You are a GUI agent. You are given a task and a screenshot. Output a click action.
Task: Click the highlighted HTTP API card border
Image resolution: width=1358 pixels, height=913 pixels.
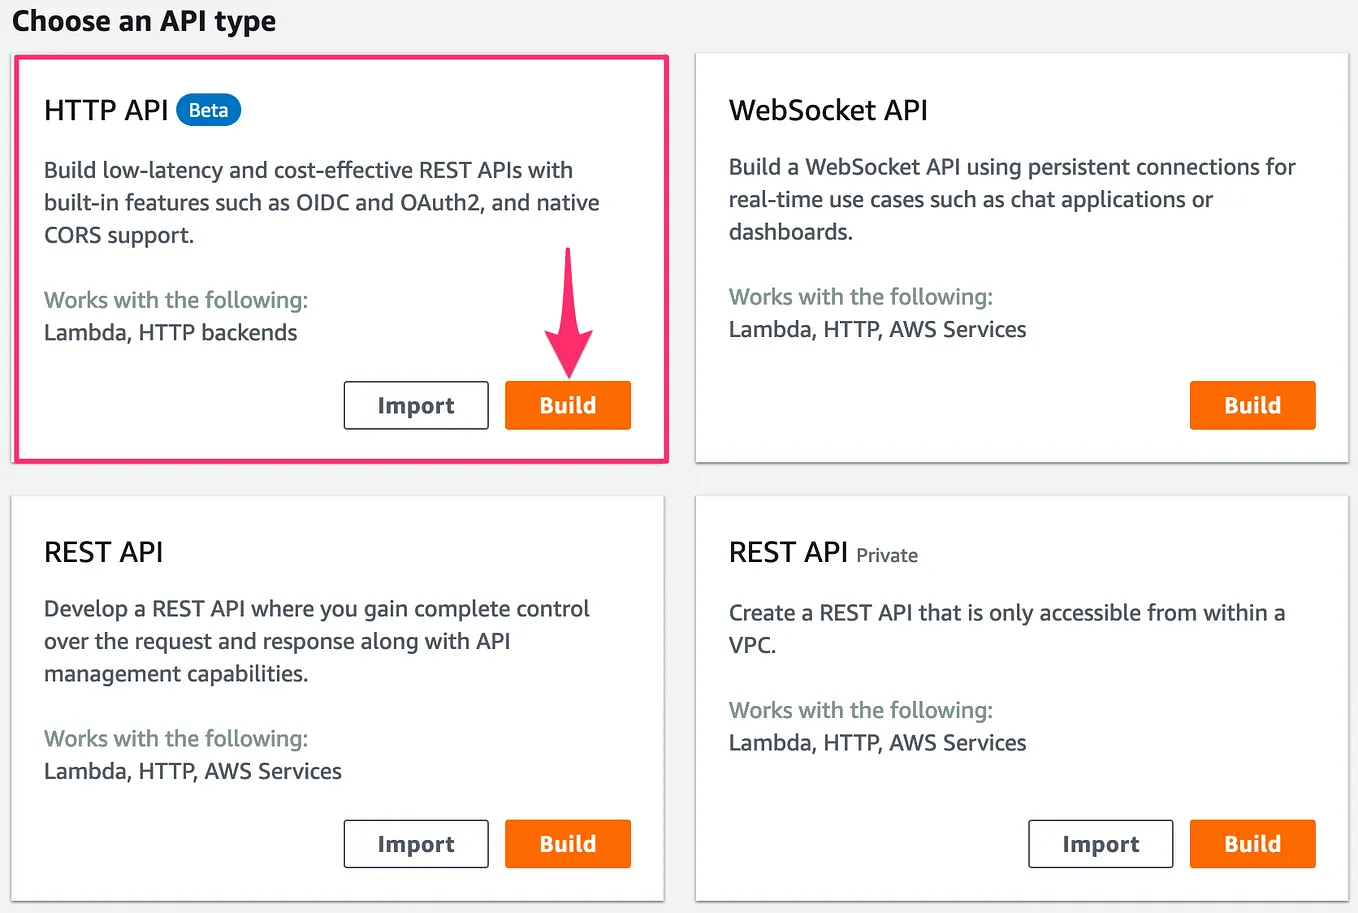[340, 58]
